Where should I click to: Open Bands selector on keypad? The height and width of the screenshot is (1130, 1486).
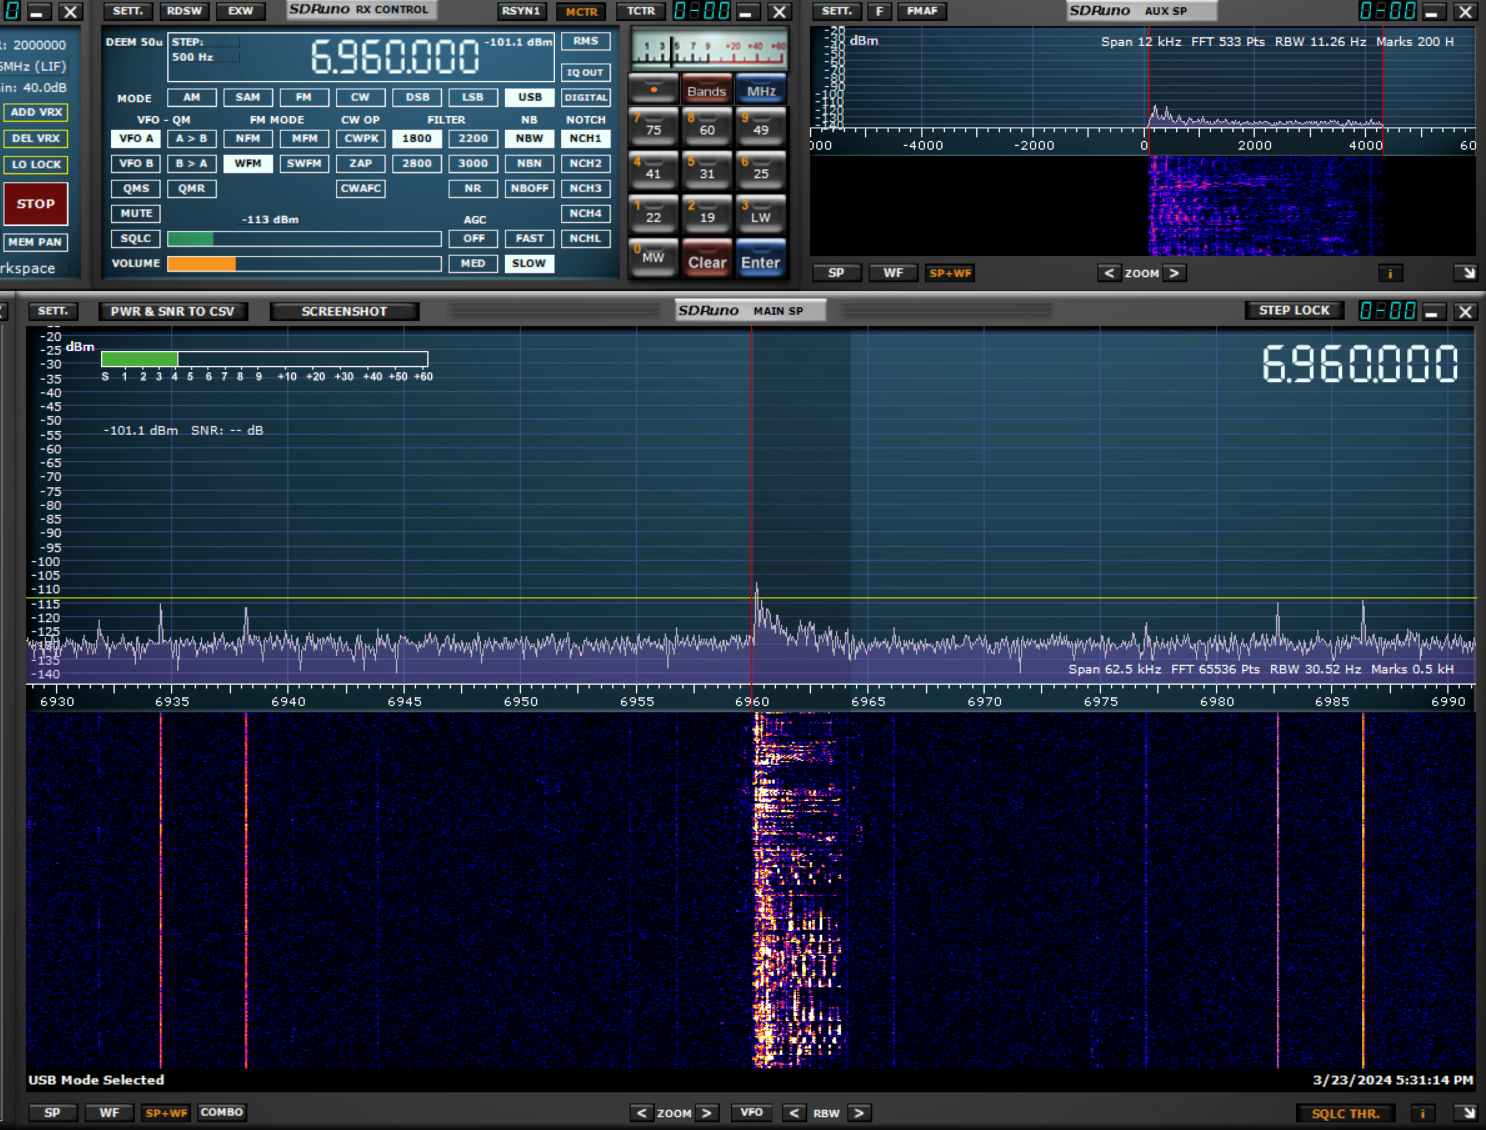[x=707, y=90]
